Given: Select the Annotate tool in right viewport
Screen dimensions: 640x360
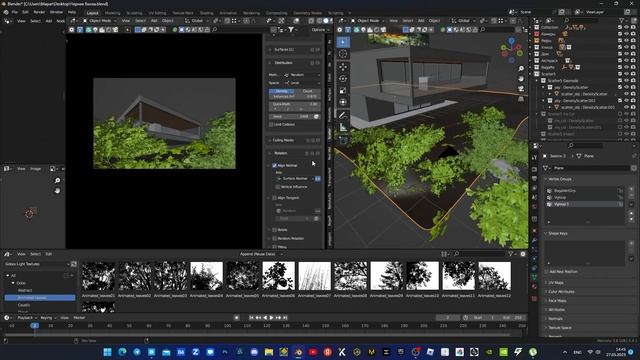Looking at the screenshot, I should click(343, 116).
